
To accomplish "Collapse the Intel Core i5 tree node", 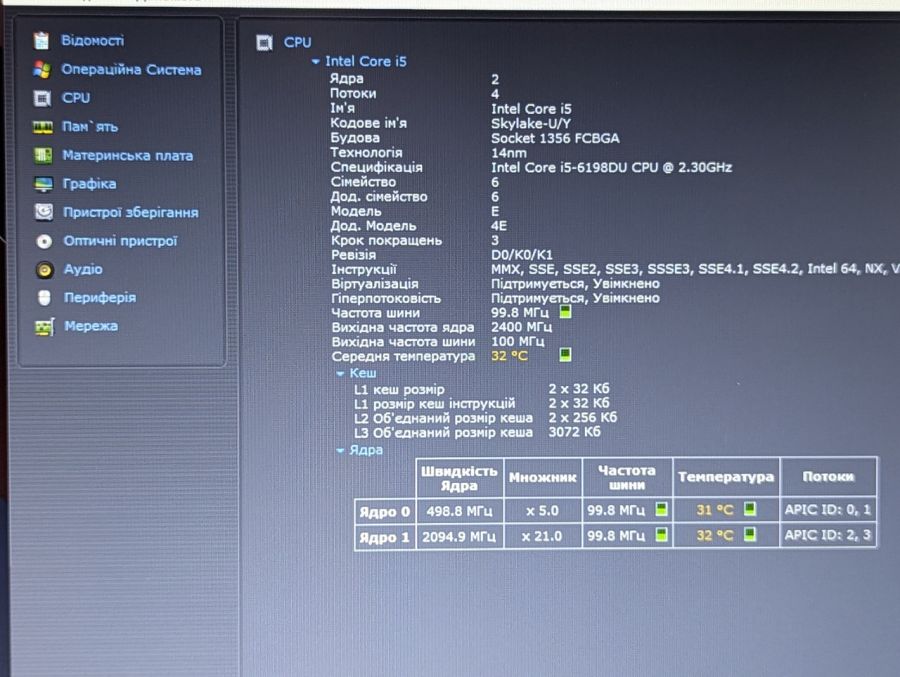I will pos(315,61).
